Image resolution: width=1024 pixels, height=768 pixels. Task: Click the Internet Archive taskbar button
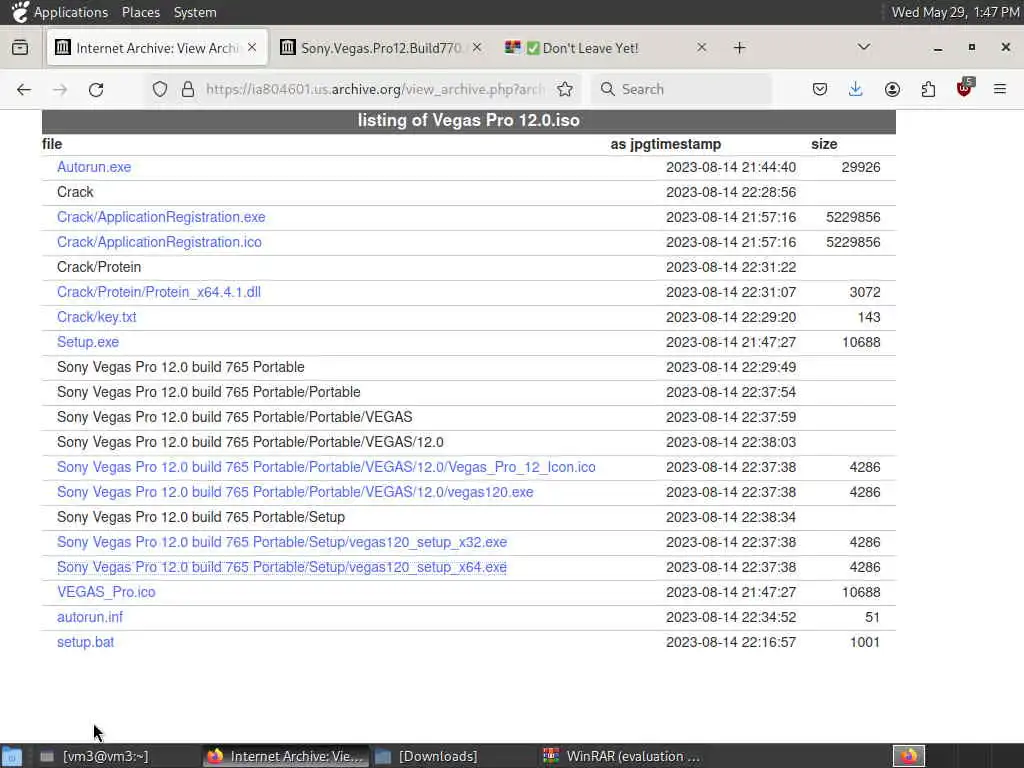285,756
